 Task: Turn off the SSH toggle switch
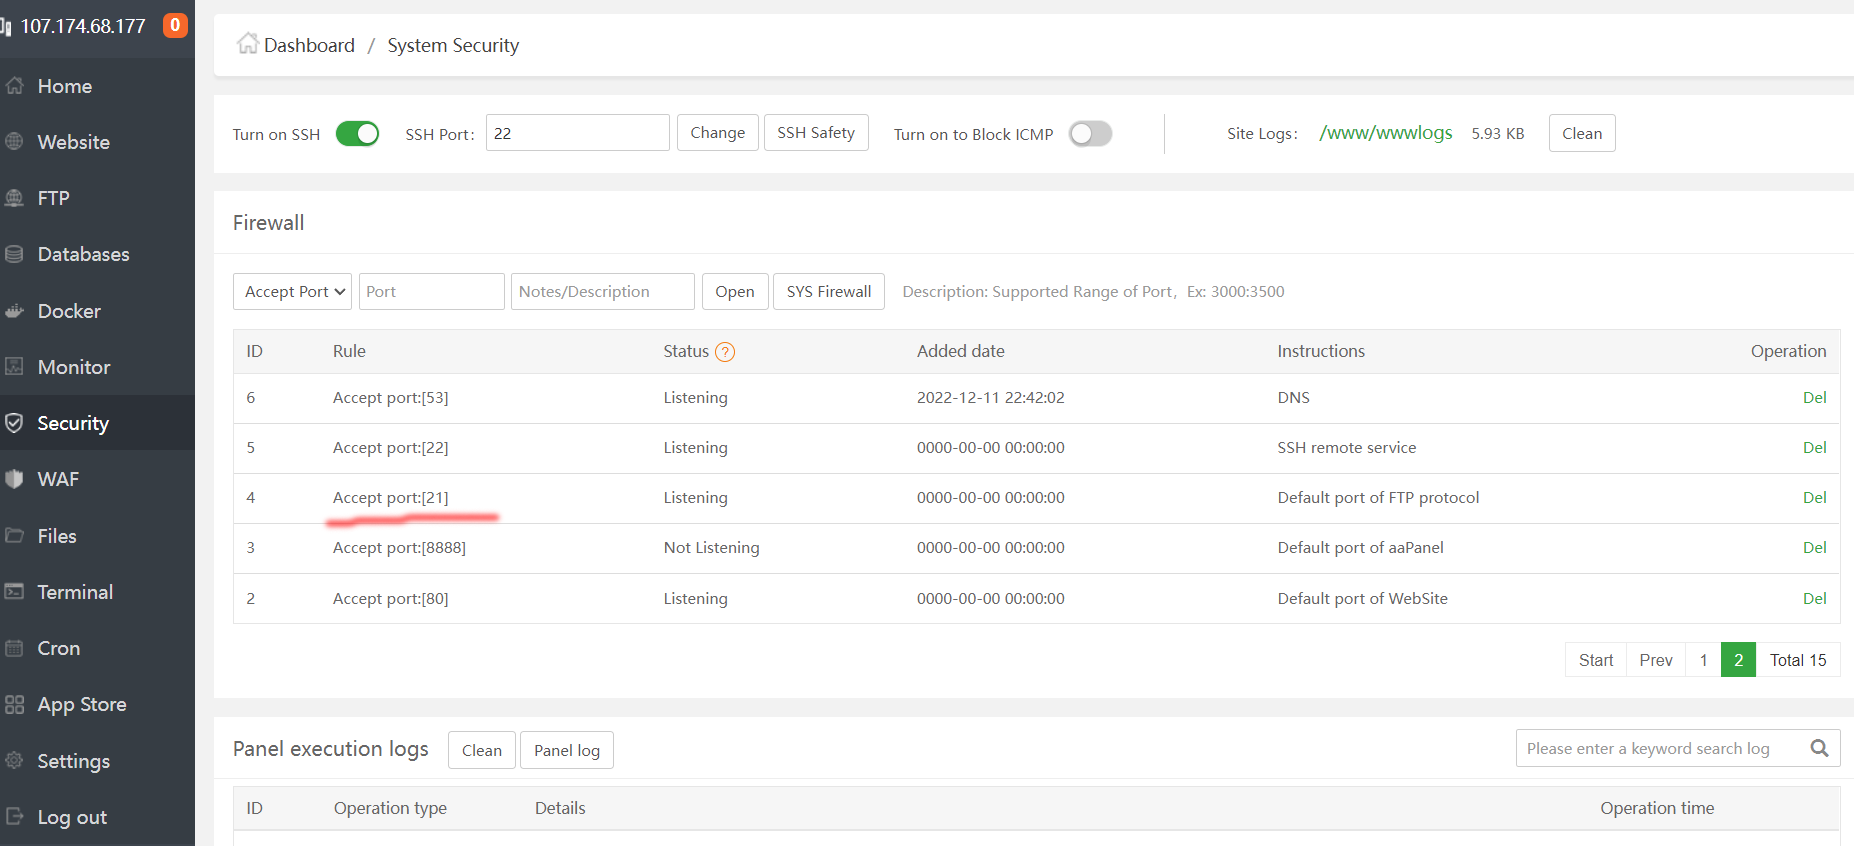(357, 134)
